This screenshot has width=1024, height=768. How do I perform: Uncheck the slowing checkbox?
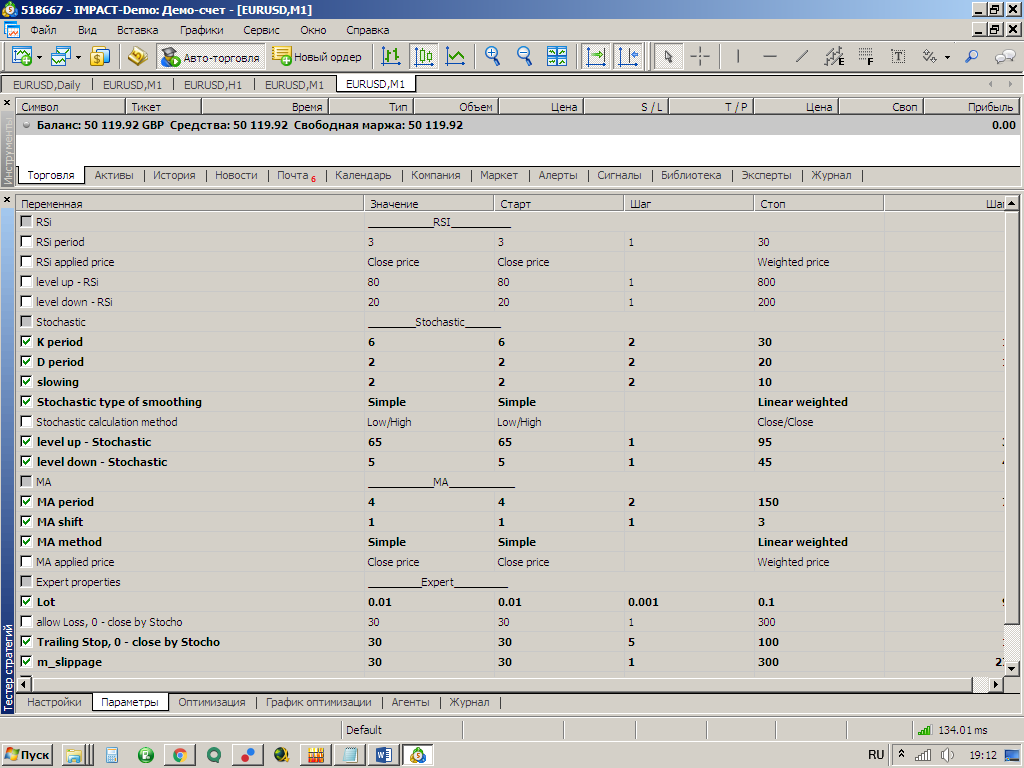(26, 381)
